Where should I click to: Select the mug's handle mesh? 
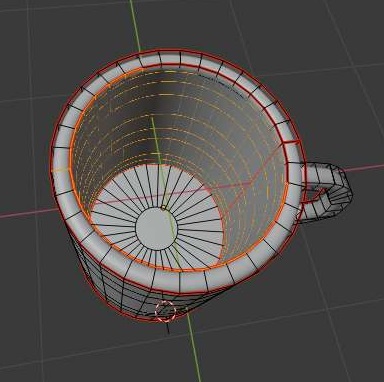[x=326, y=192]
